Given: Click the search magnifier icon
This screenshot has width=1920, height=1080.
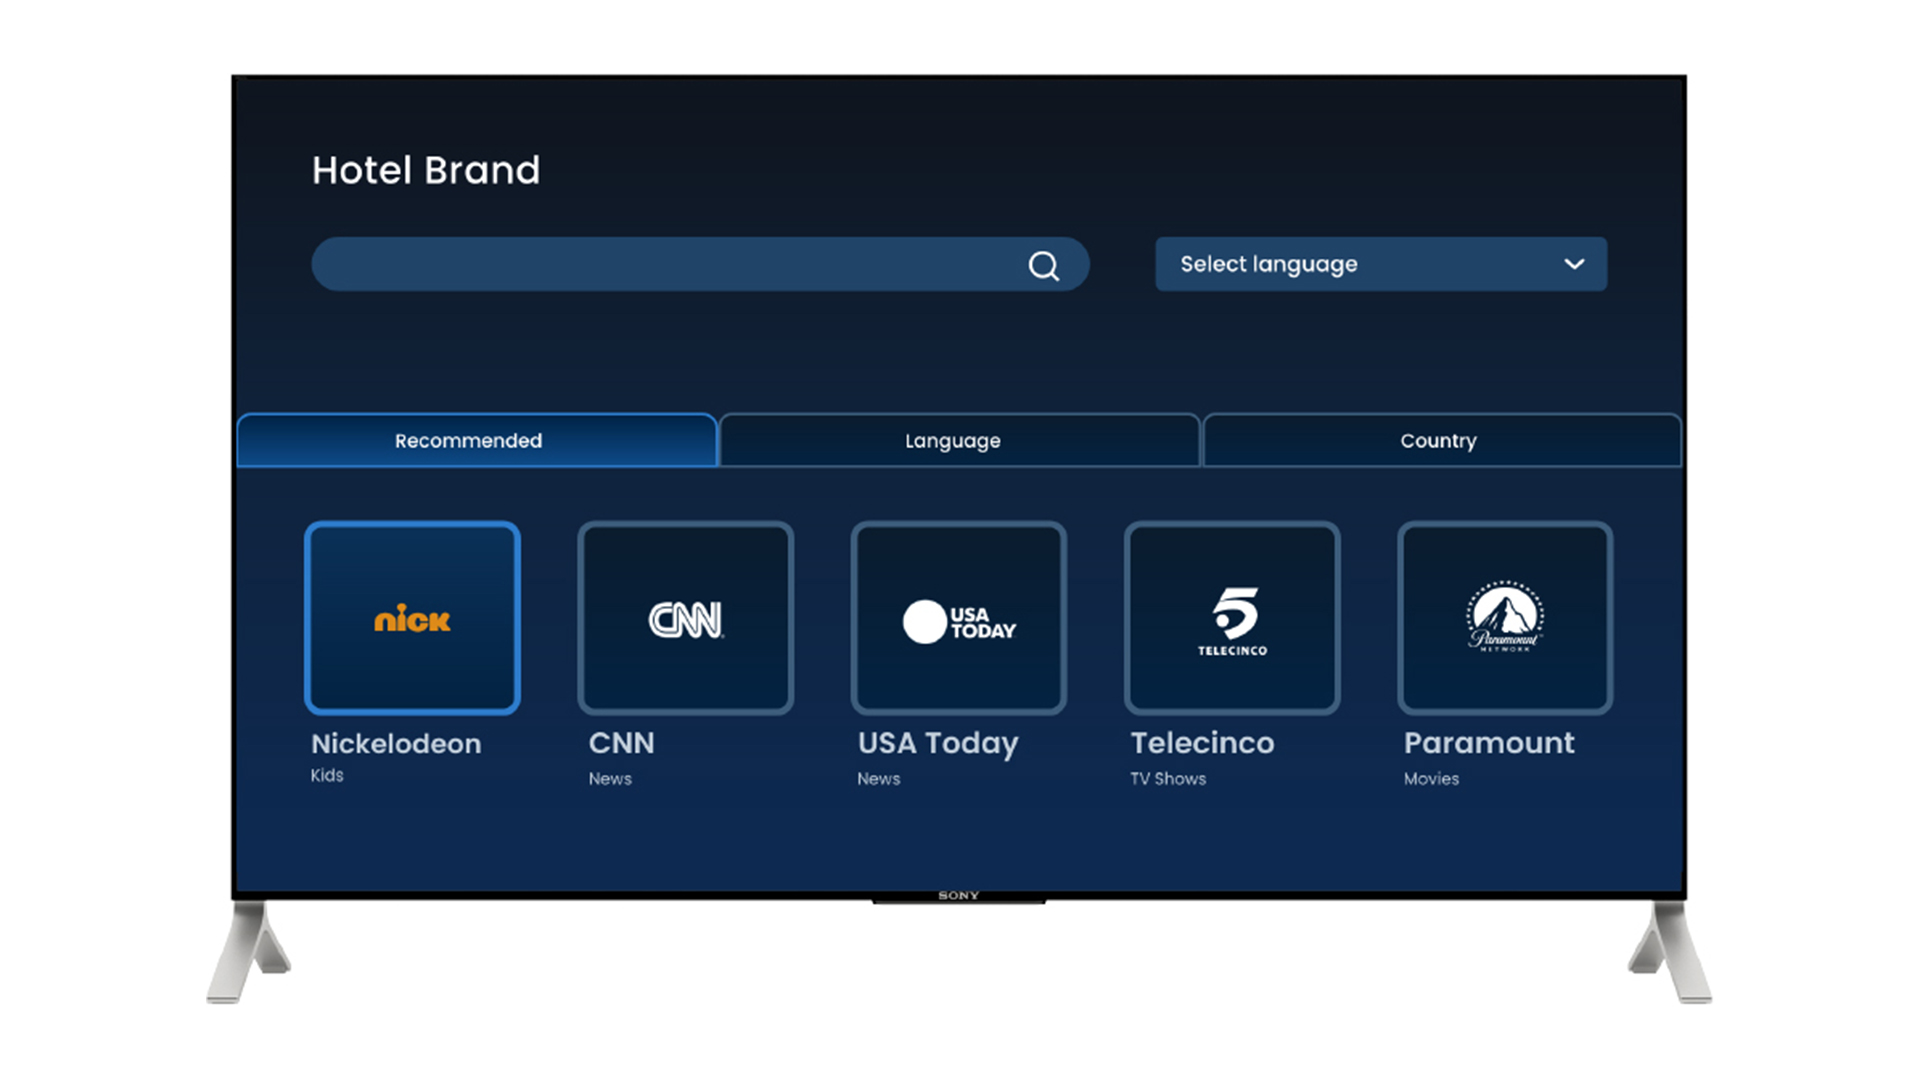Looking at the screenshot, I should click(1043, 265).
